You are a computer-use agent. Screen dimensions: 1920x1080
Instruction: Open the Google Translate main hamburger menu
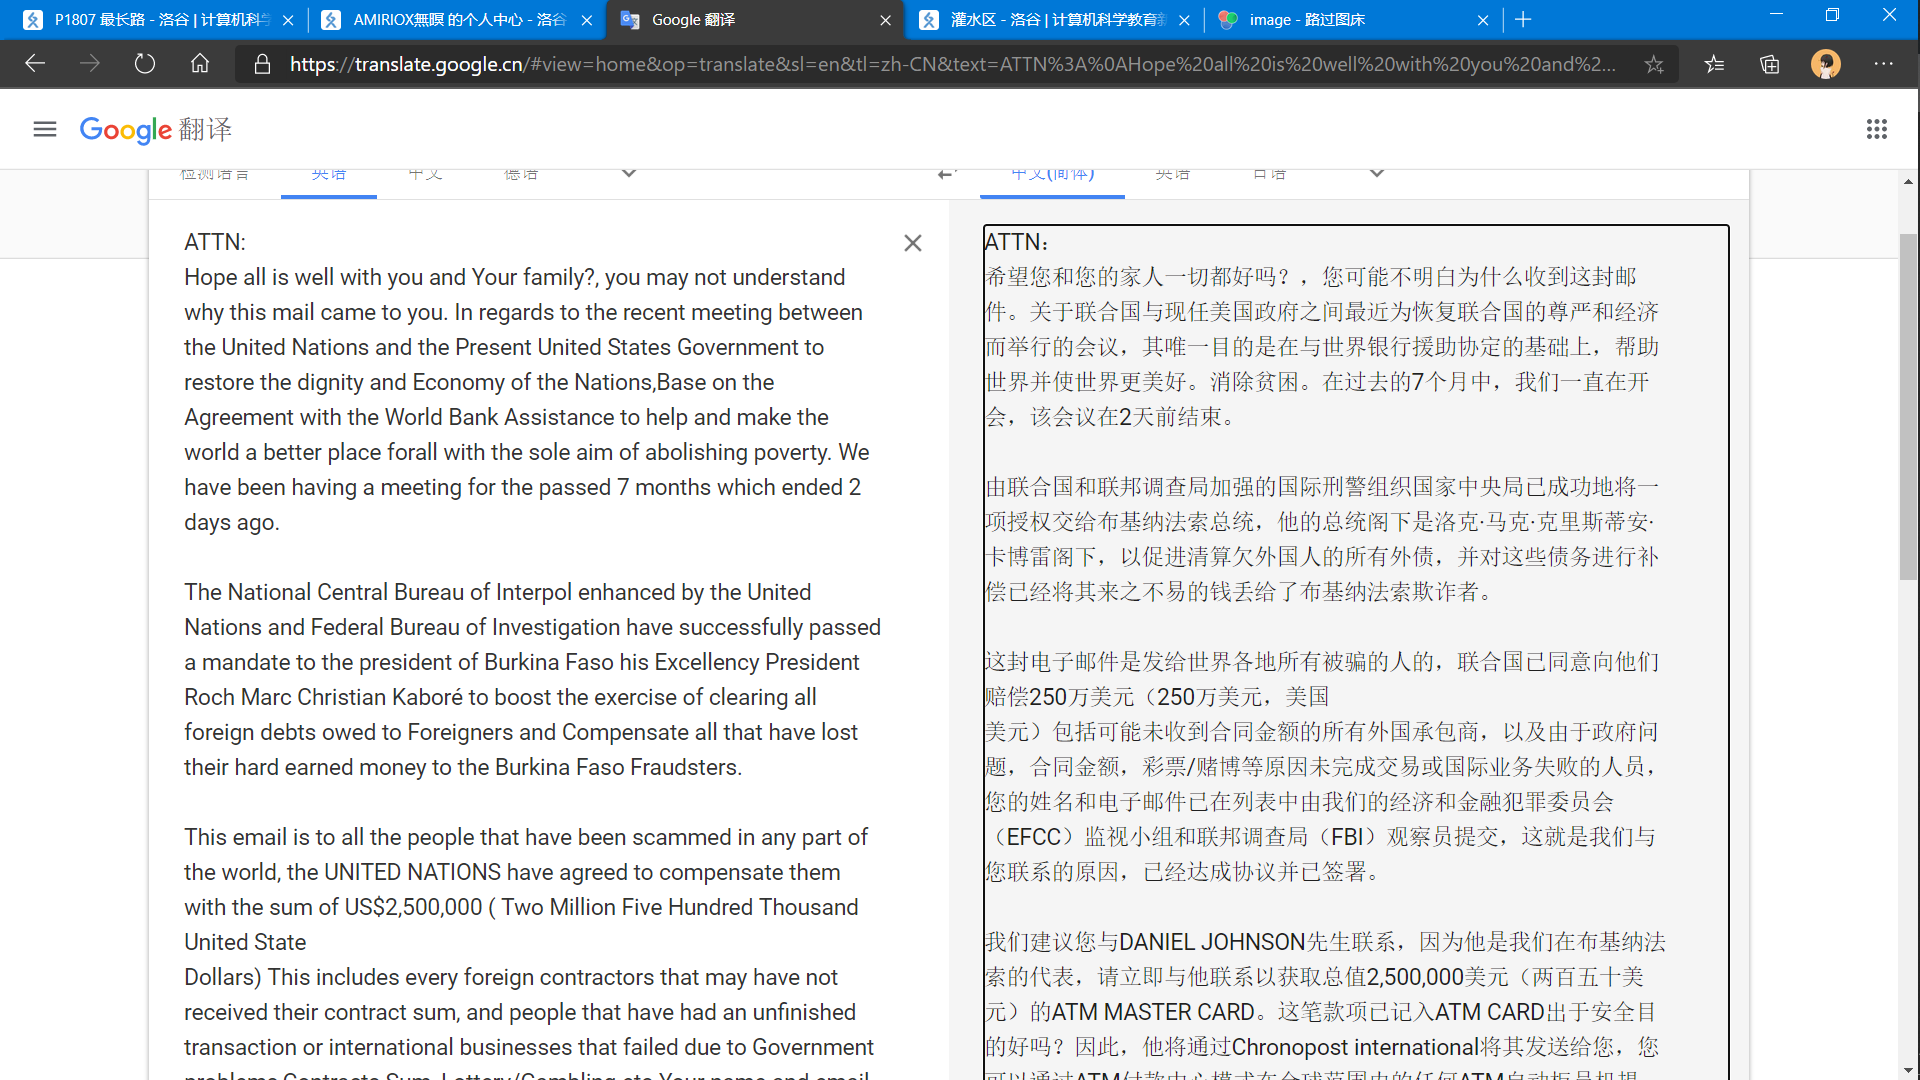(45, 129)
